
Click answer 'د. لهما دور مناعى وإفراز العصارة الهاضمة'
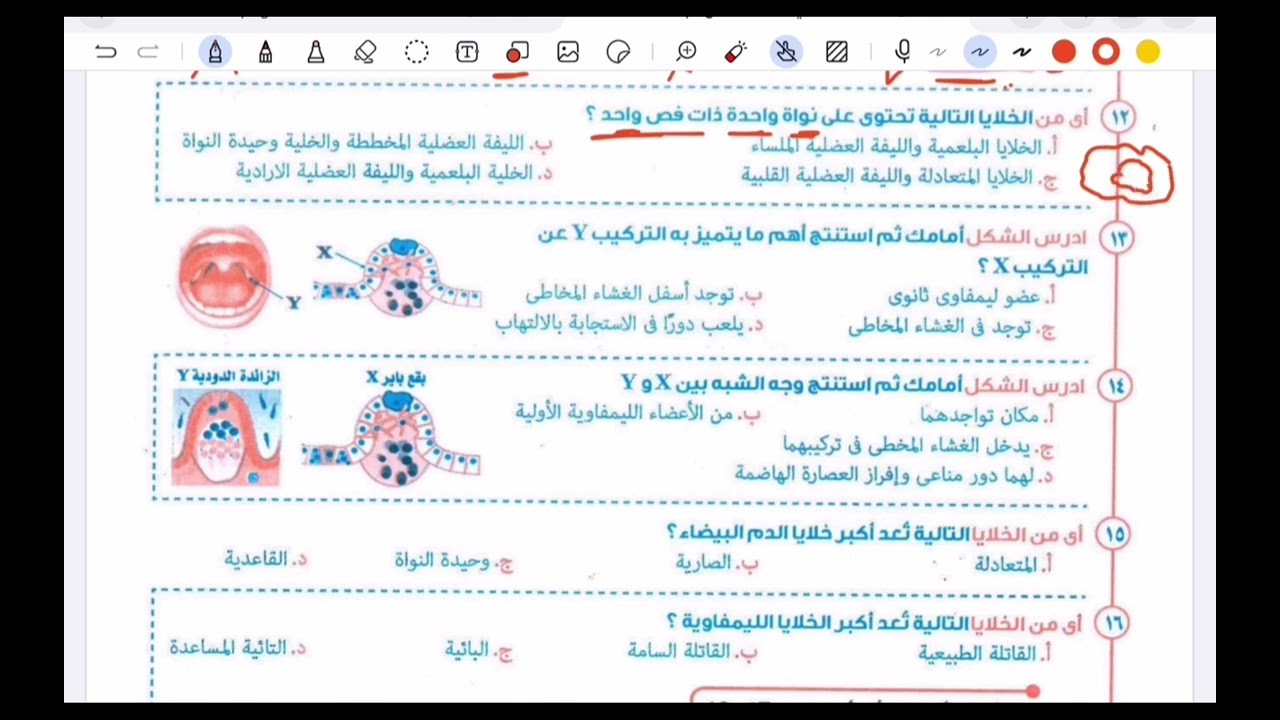pos(894,475)
